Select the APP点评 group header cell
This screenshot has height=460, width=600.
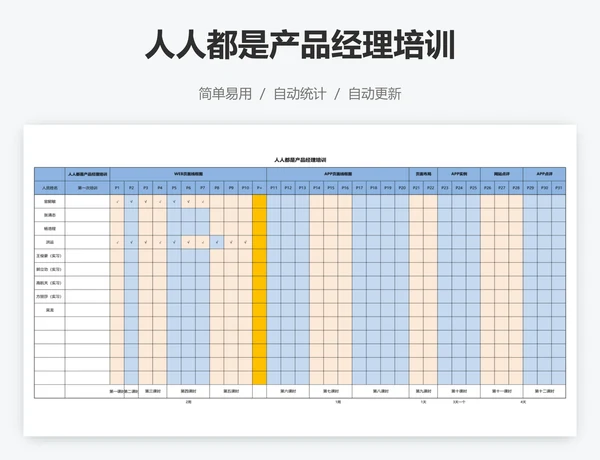[544, 174]
